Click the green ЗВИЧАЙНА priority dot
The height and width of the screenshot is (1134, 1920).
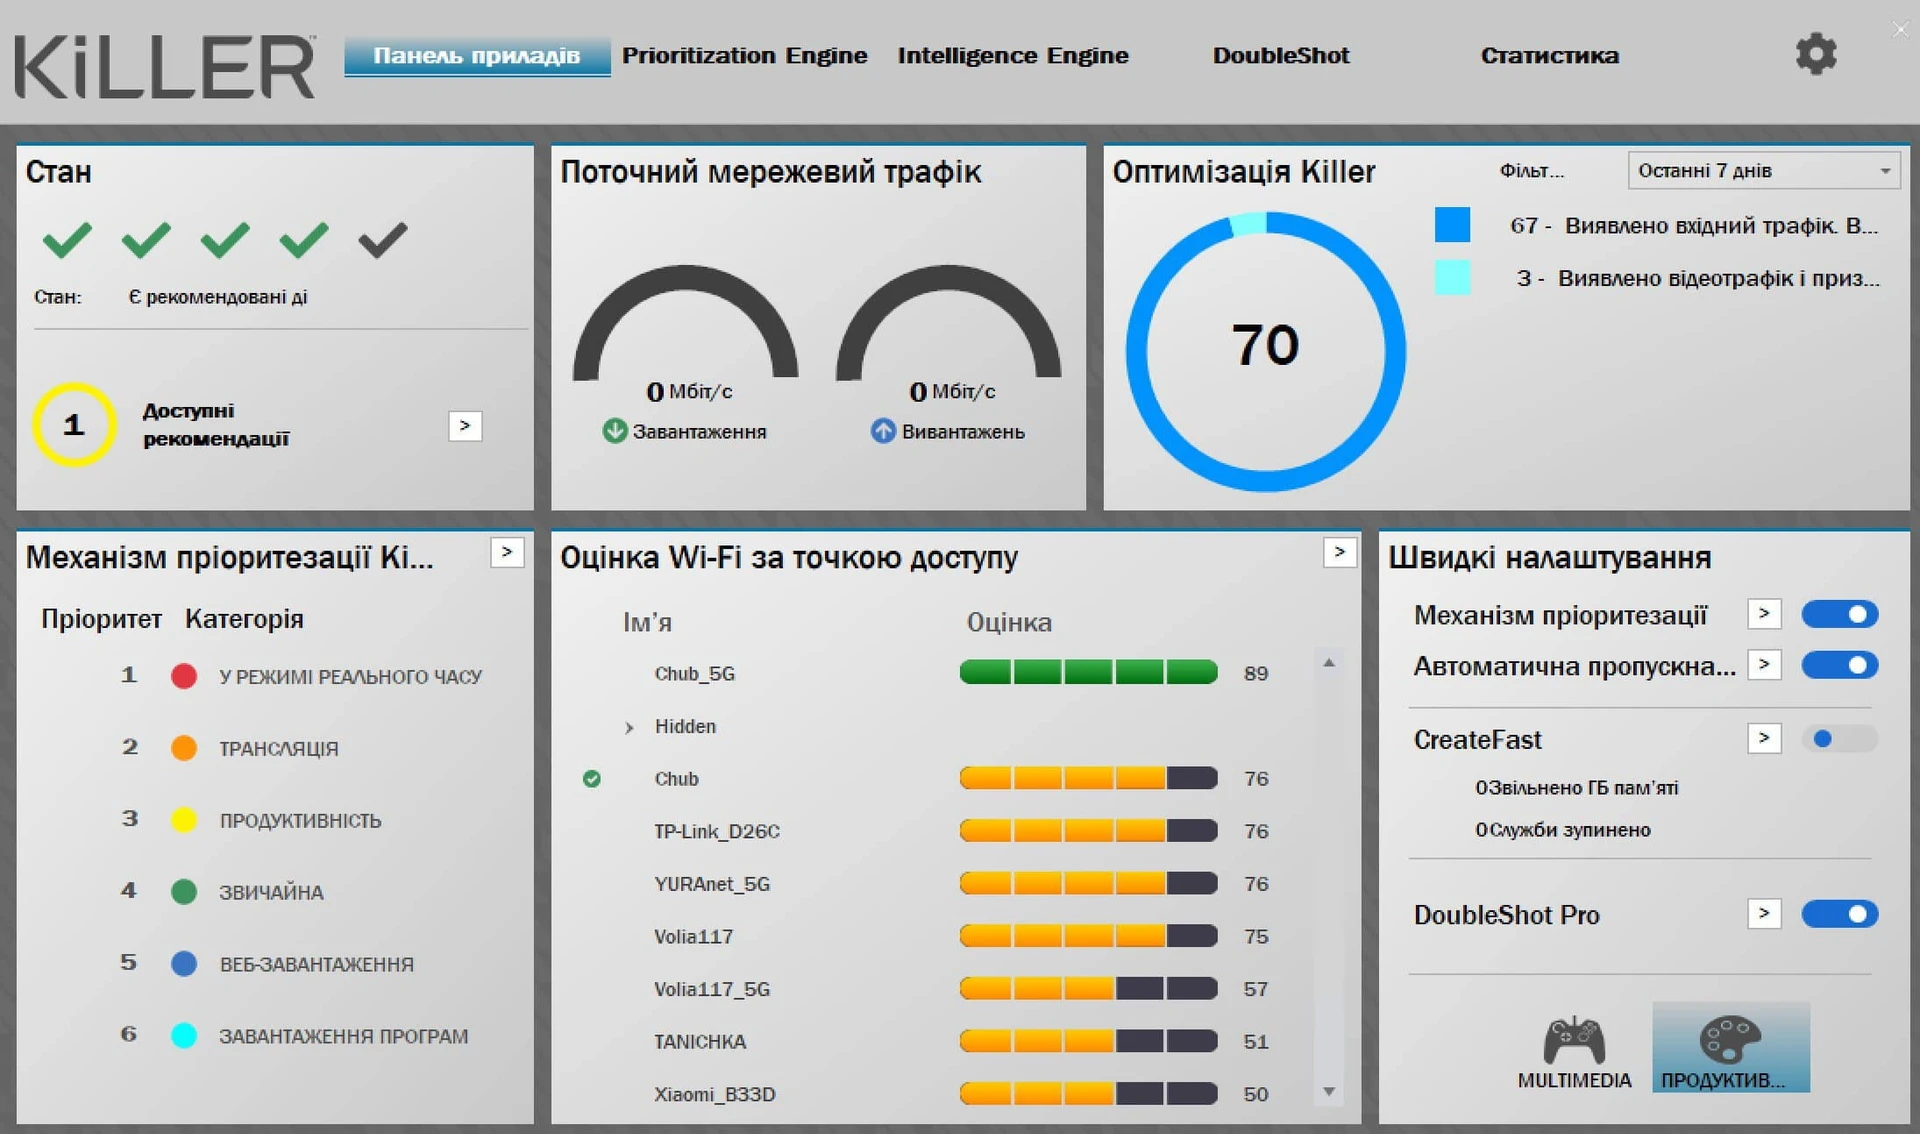pyautogui.click(x=184, y=892)
